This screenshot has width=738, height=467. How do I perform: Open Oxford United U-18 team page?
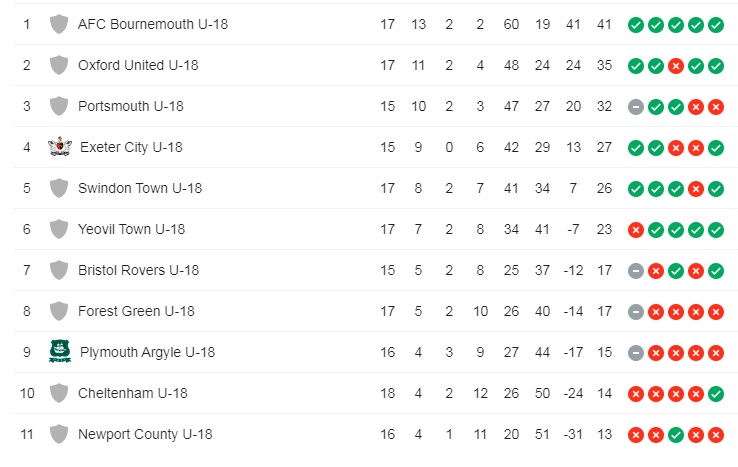[138, 65]
